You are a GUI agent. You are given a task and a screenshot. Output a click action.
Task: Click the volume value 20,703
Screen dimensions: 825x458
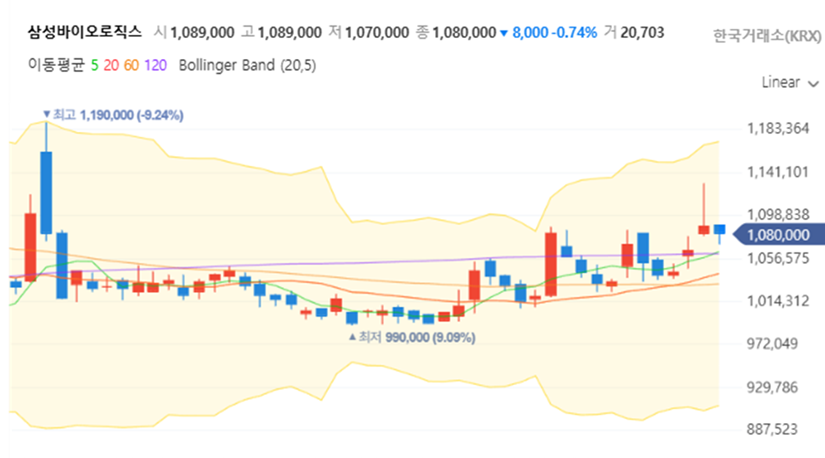[642, 33]
